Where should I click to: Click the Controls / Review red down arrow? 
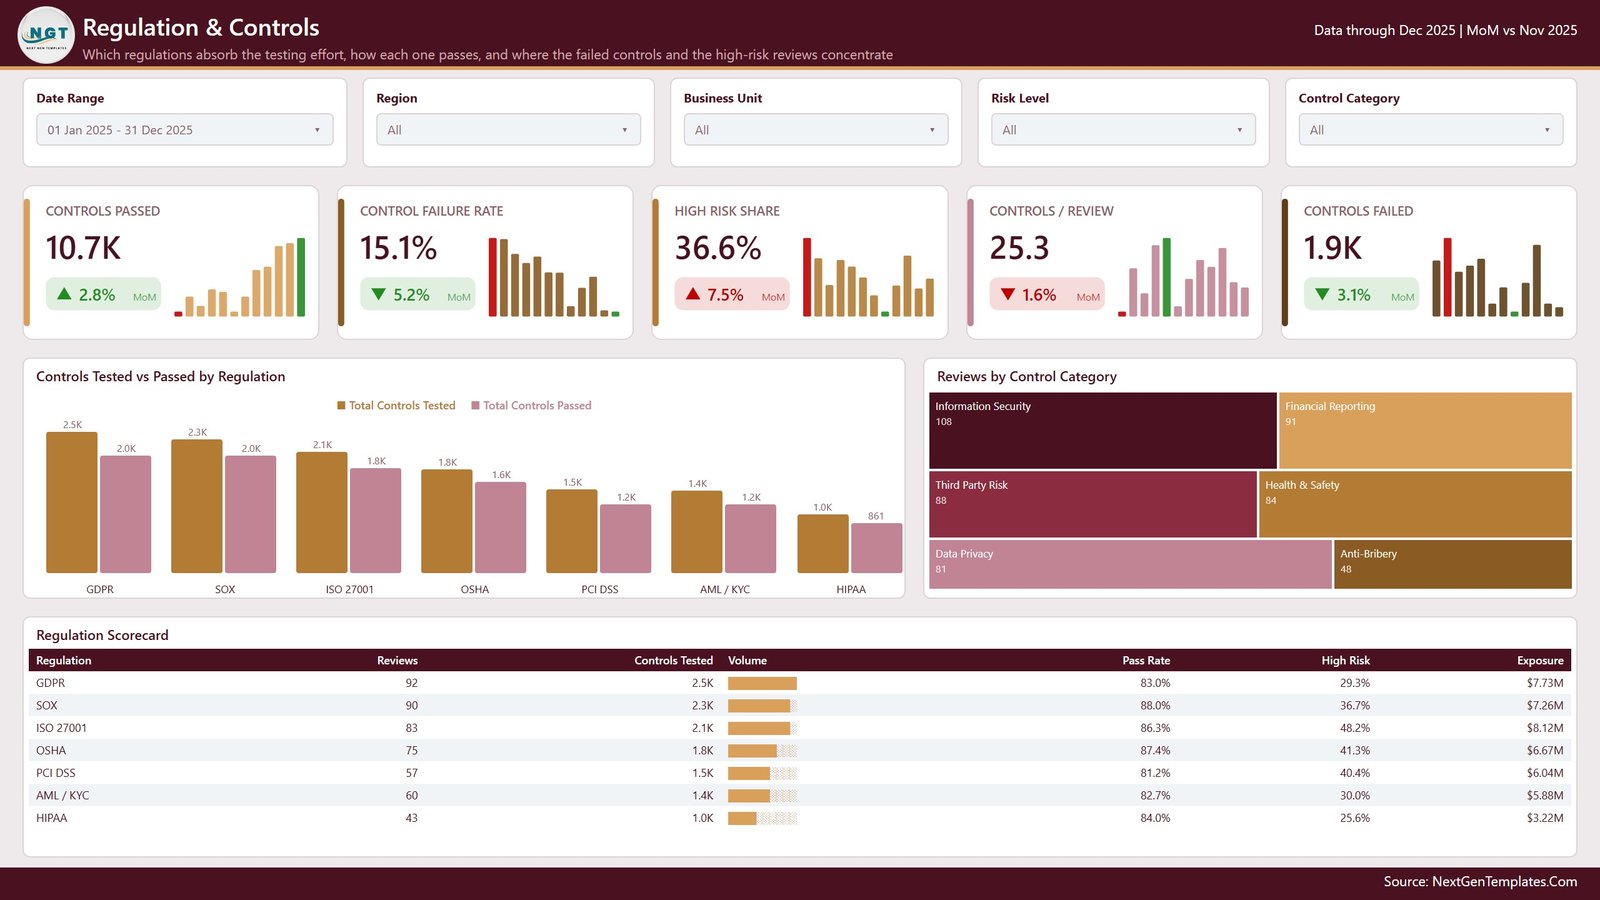1007,294
